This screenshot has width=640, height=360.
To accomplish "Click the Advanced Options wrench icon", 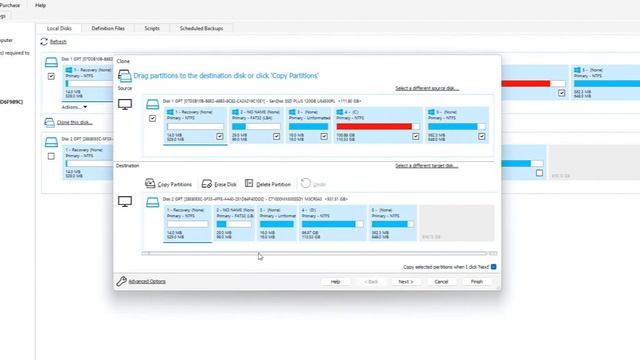I will point(121,281).
